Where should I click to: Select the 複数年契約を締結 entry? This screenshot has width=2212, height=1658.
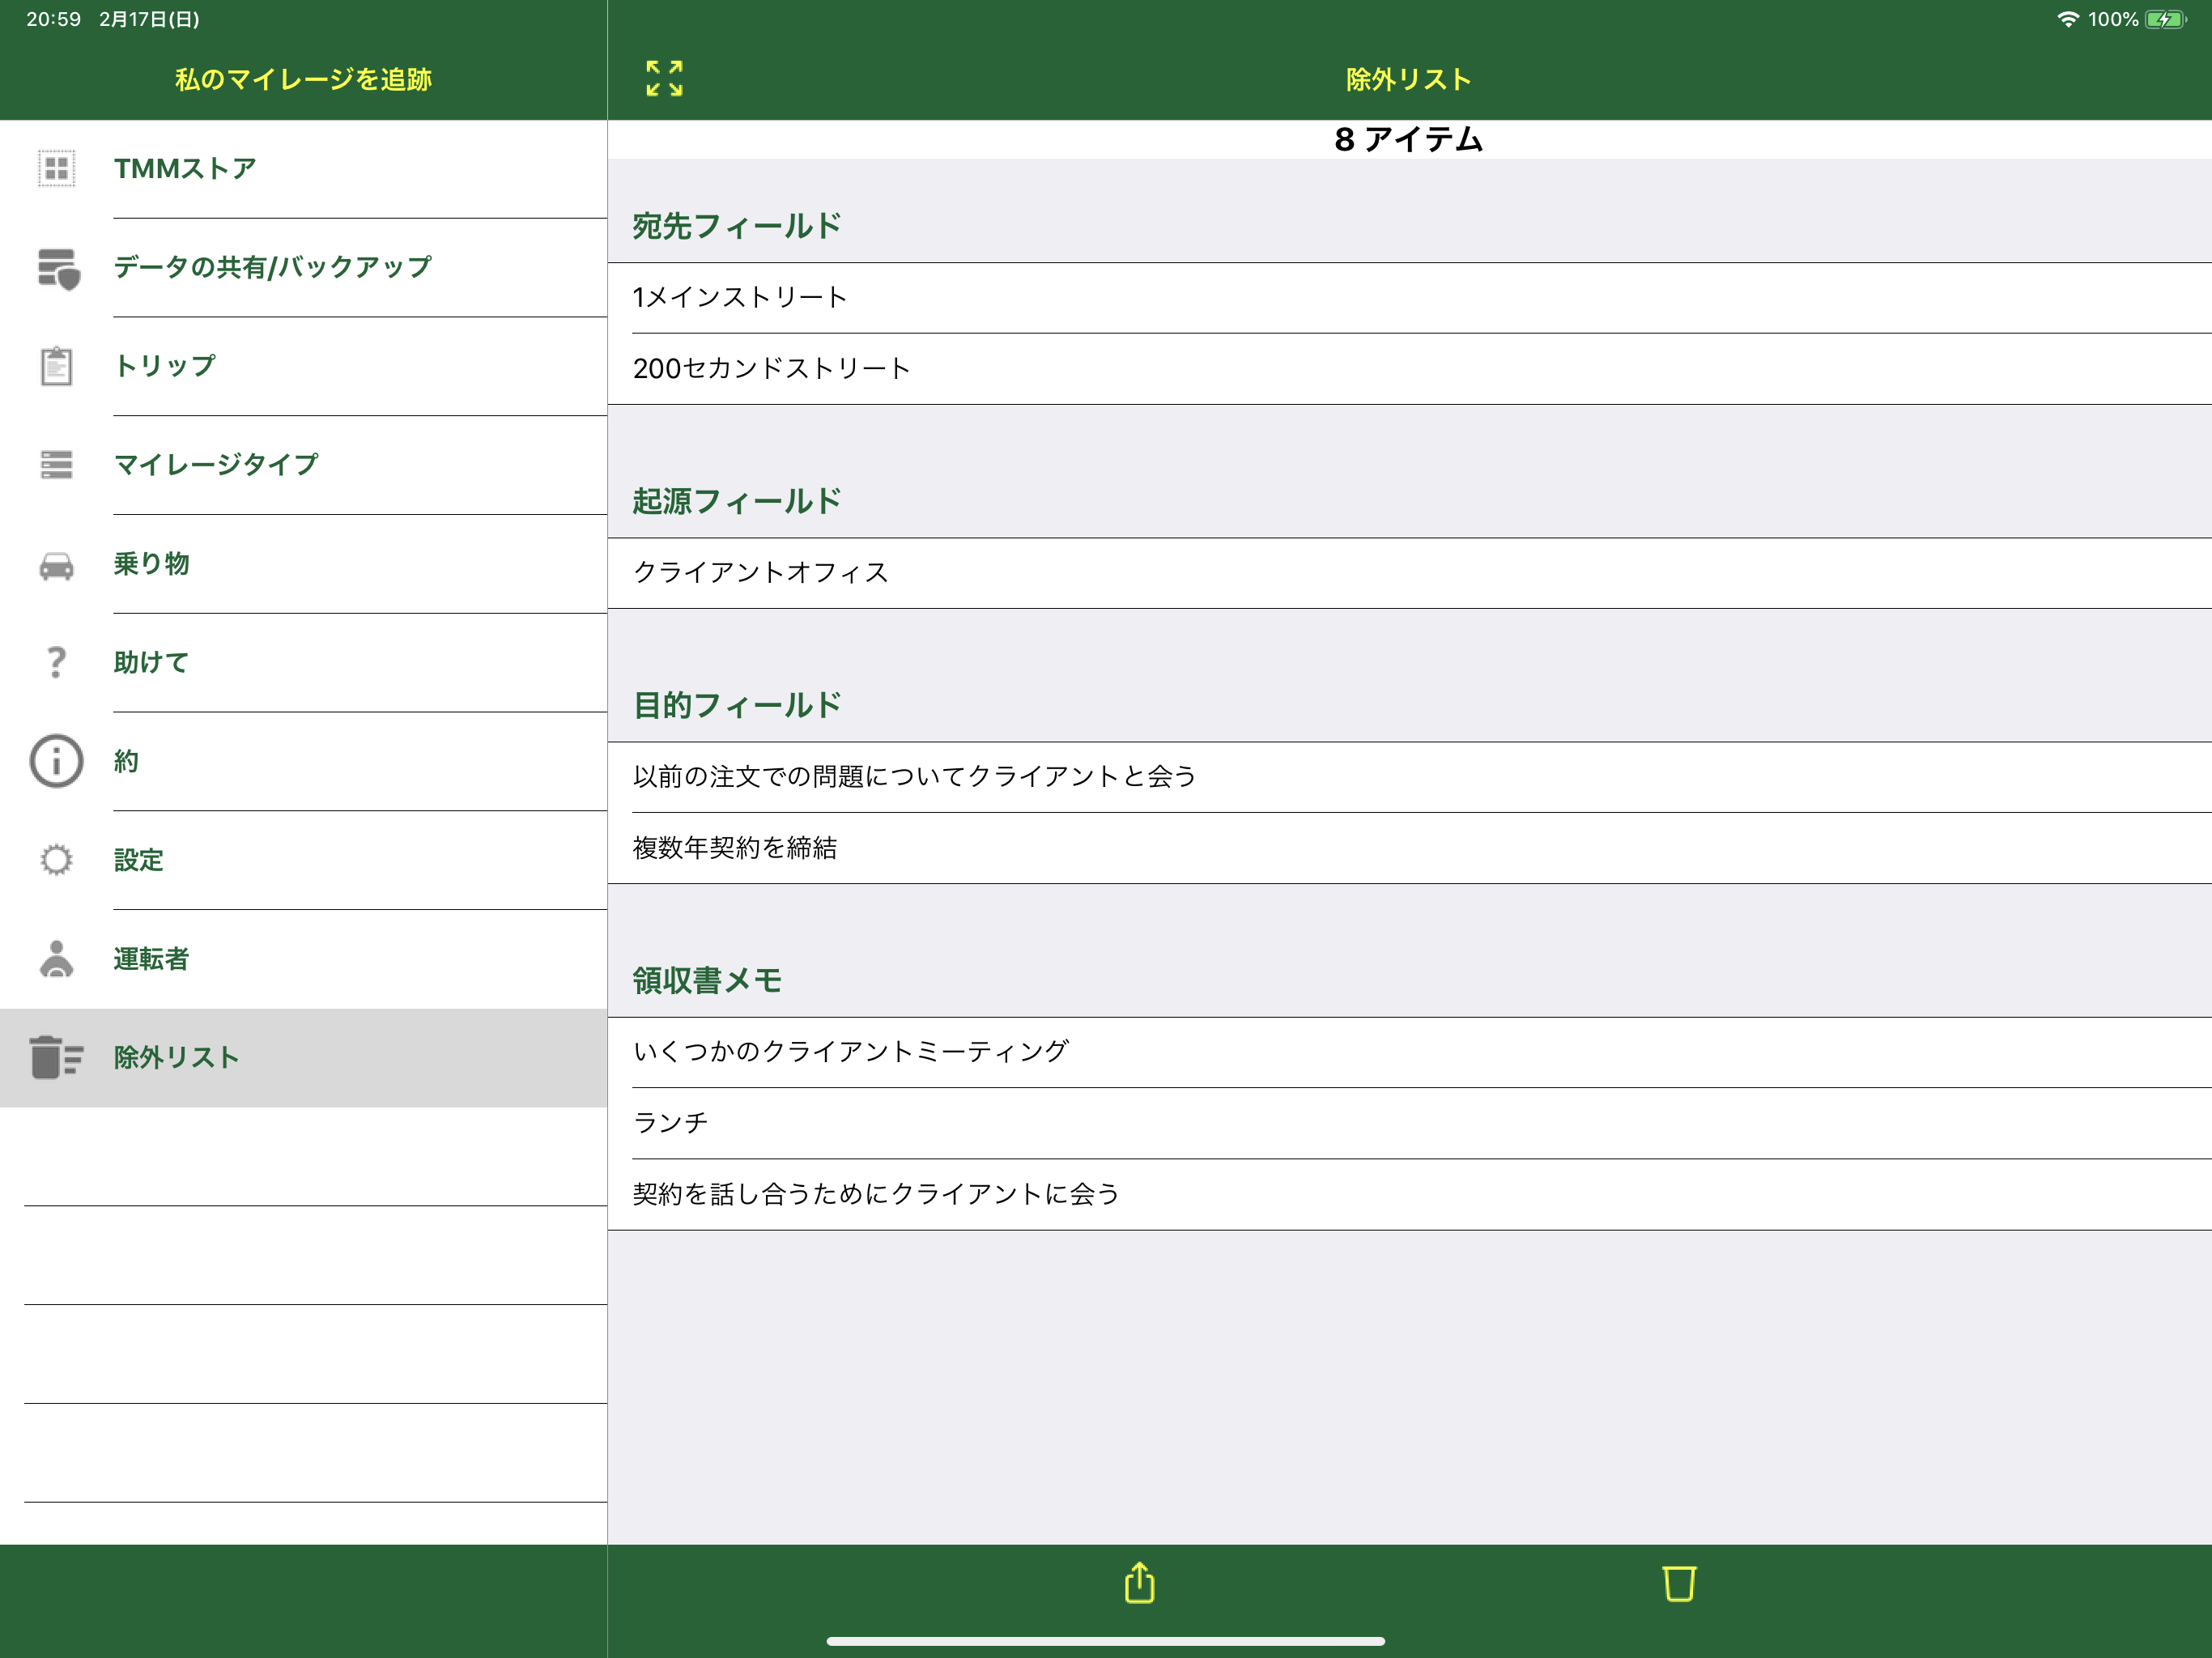(x=735, y=848)
